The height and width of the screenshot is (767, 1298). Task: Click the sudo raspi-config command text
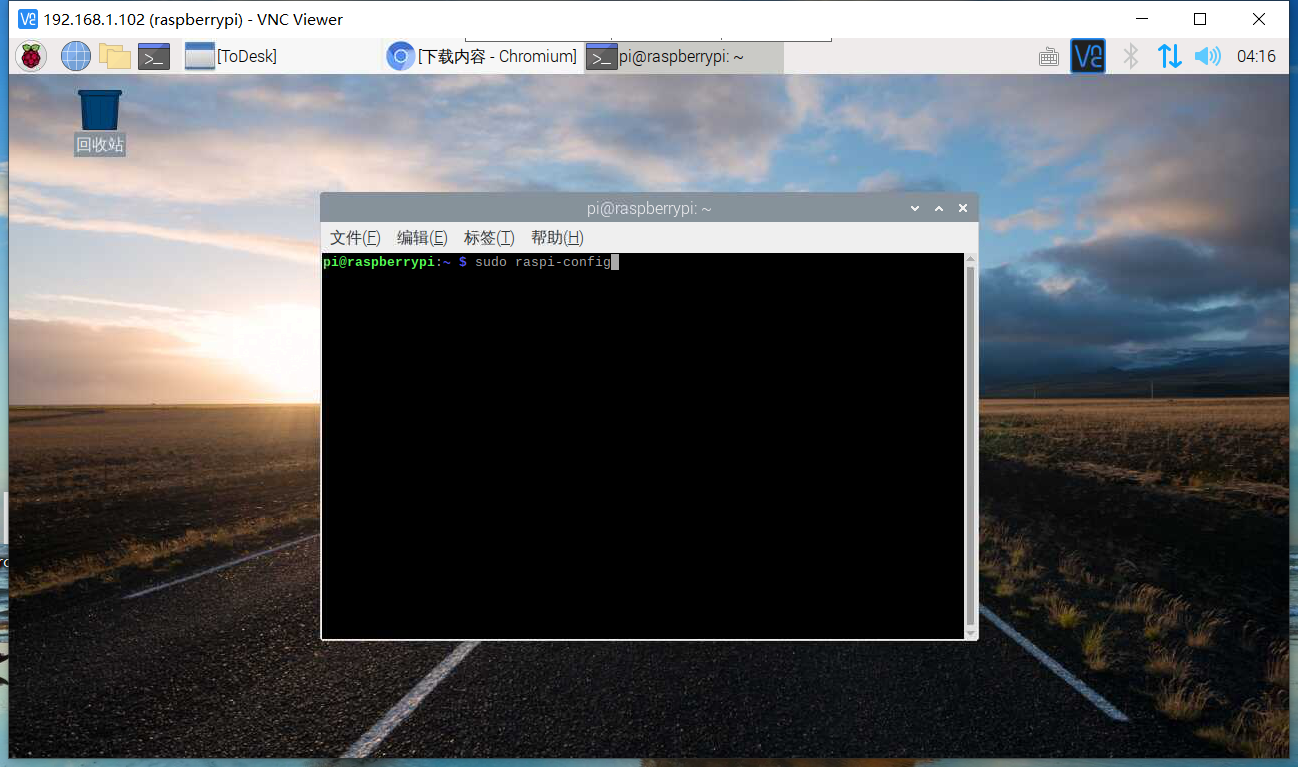(542, 262)
